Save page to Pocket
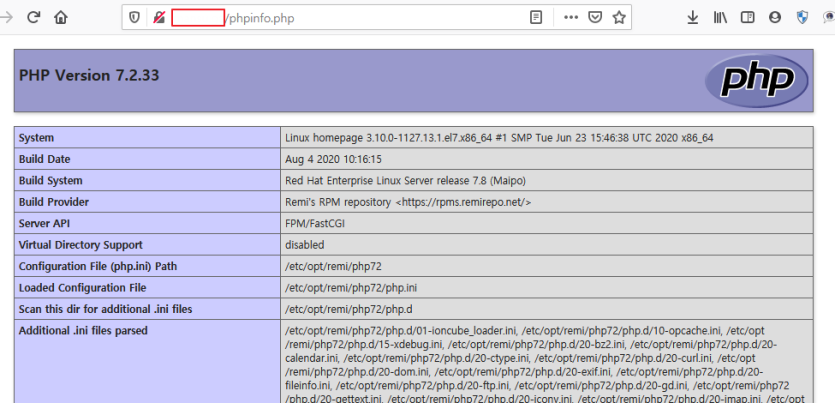This screenshot has height=403, width=835. (595, 18)
